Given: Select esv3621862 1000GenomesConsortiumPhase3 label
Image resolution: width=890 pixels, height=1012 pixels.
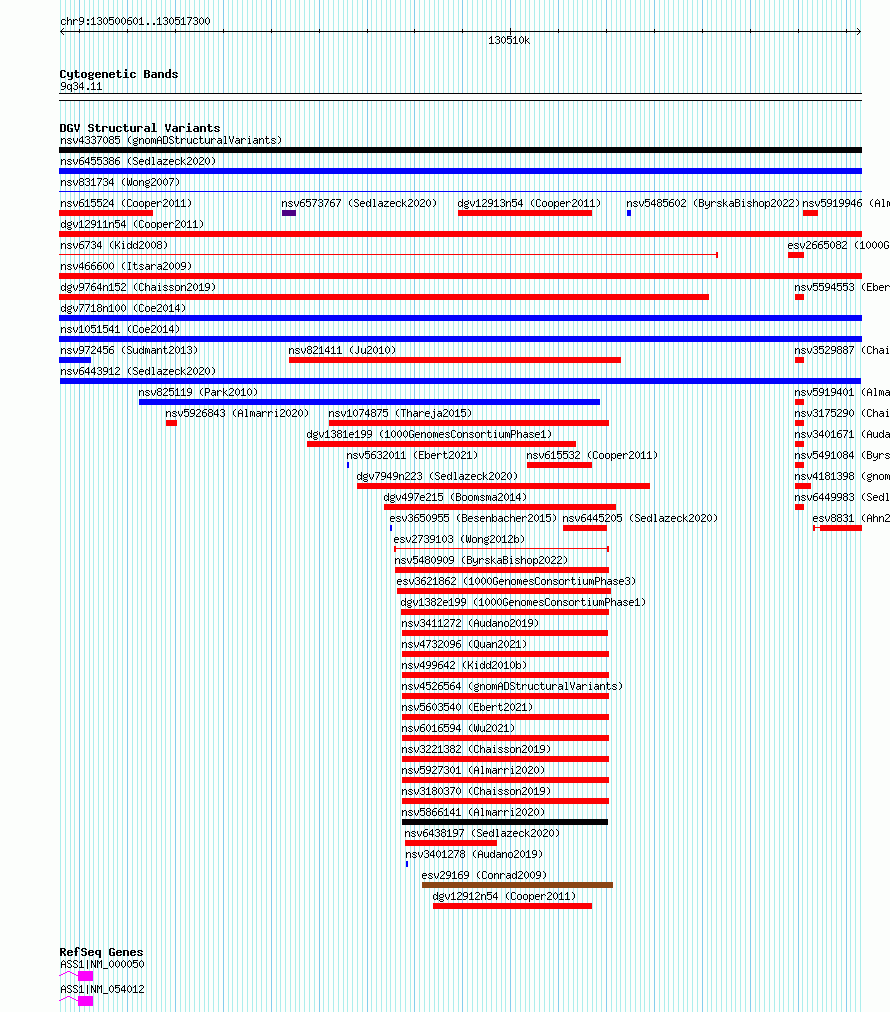Looking at the screenshot, I should [516, 581].
